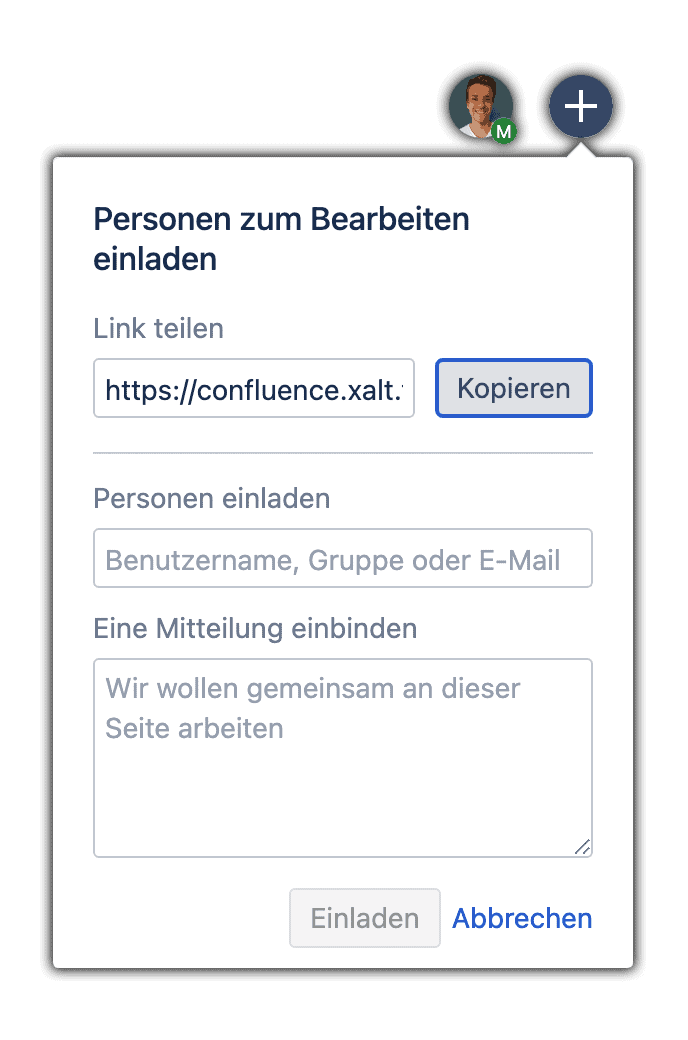Viewport: 688px width, 1040px height.
Task: Click the disabled Einladen button
Action: click(365, 918)
